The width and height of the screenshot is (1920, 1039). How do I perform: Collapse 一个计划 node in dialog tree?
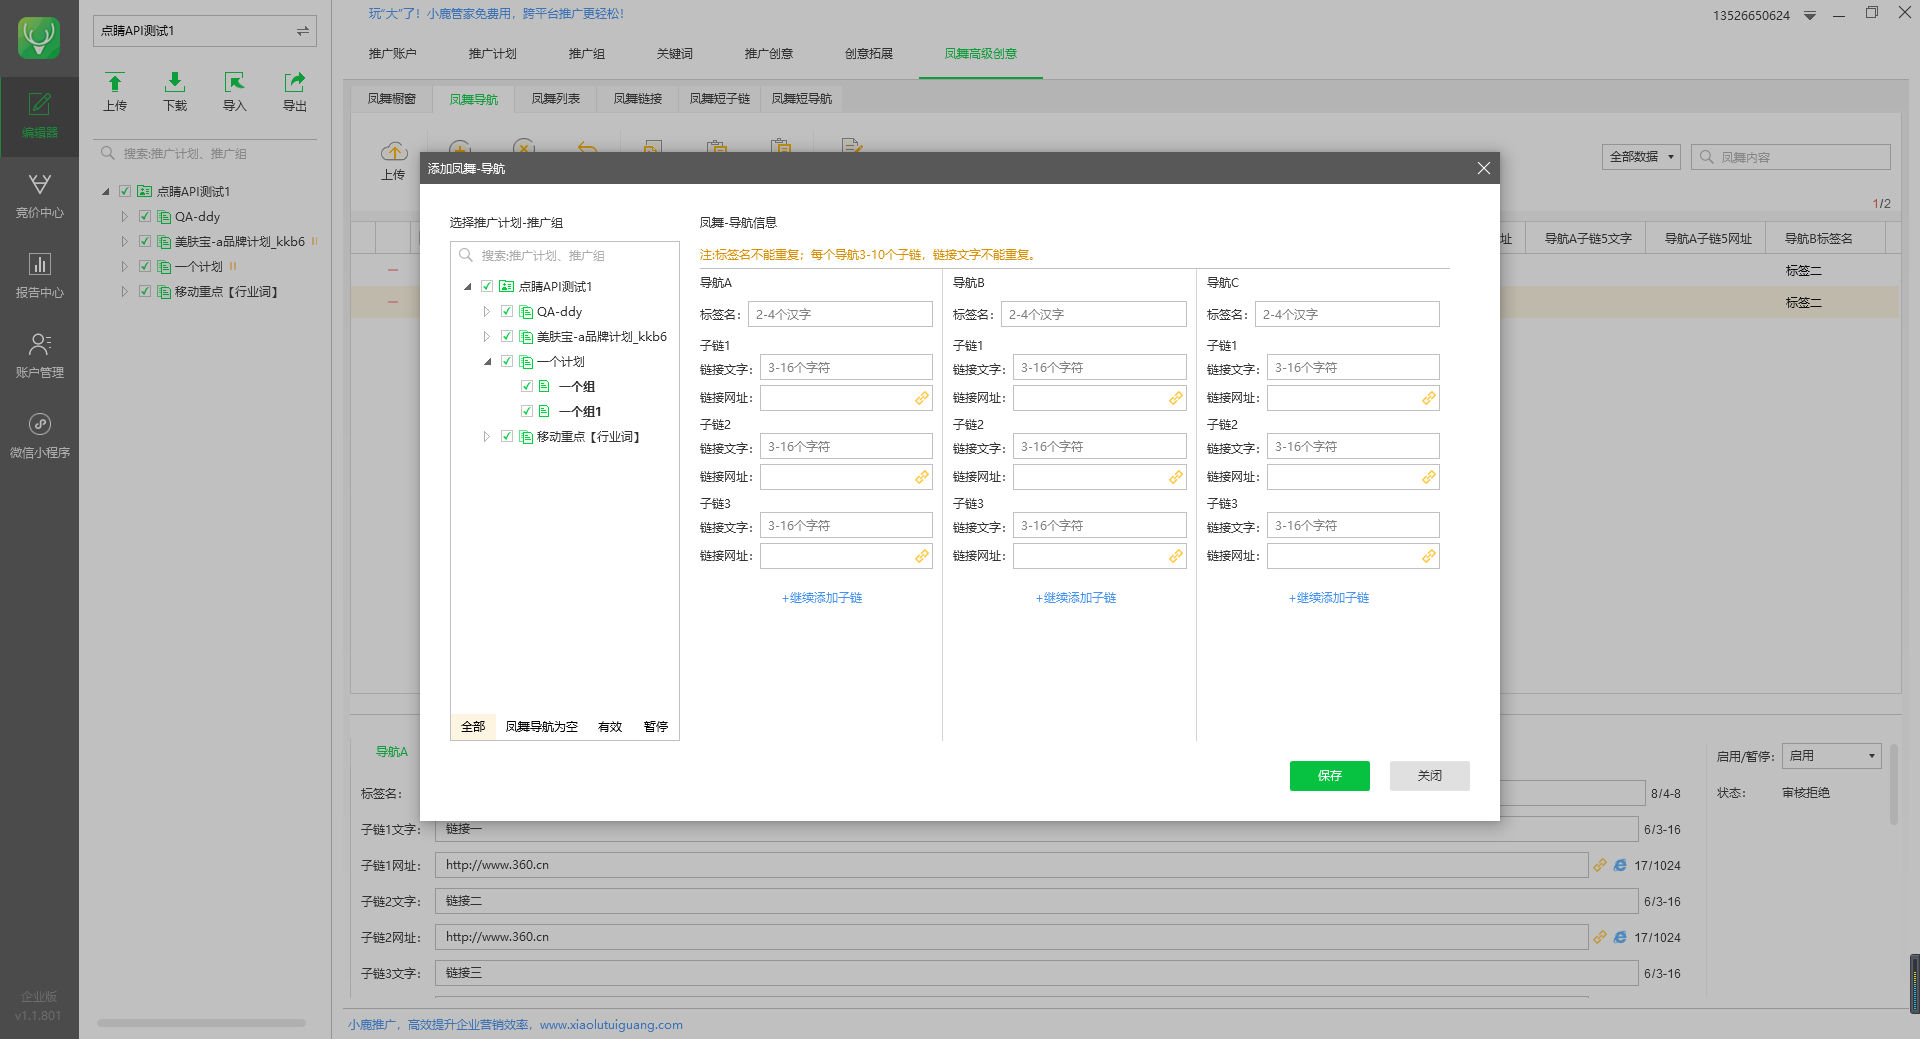click(487, 361)
